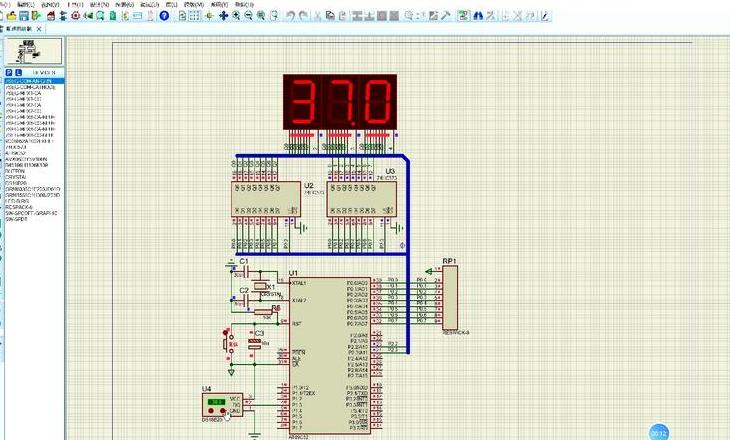
Task: Open Pick parts from libraries magnifier icon
Action: click(409, 16)
